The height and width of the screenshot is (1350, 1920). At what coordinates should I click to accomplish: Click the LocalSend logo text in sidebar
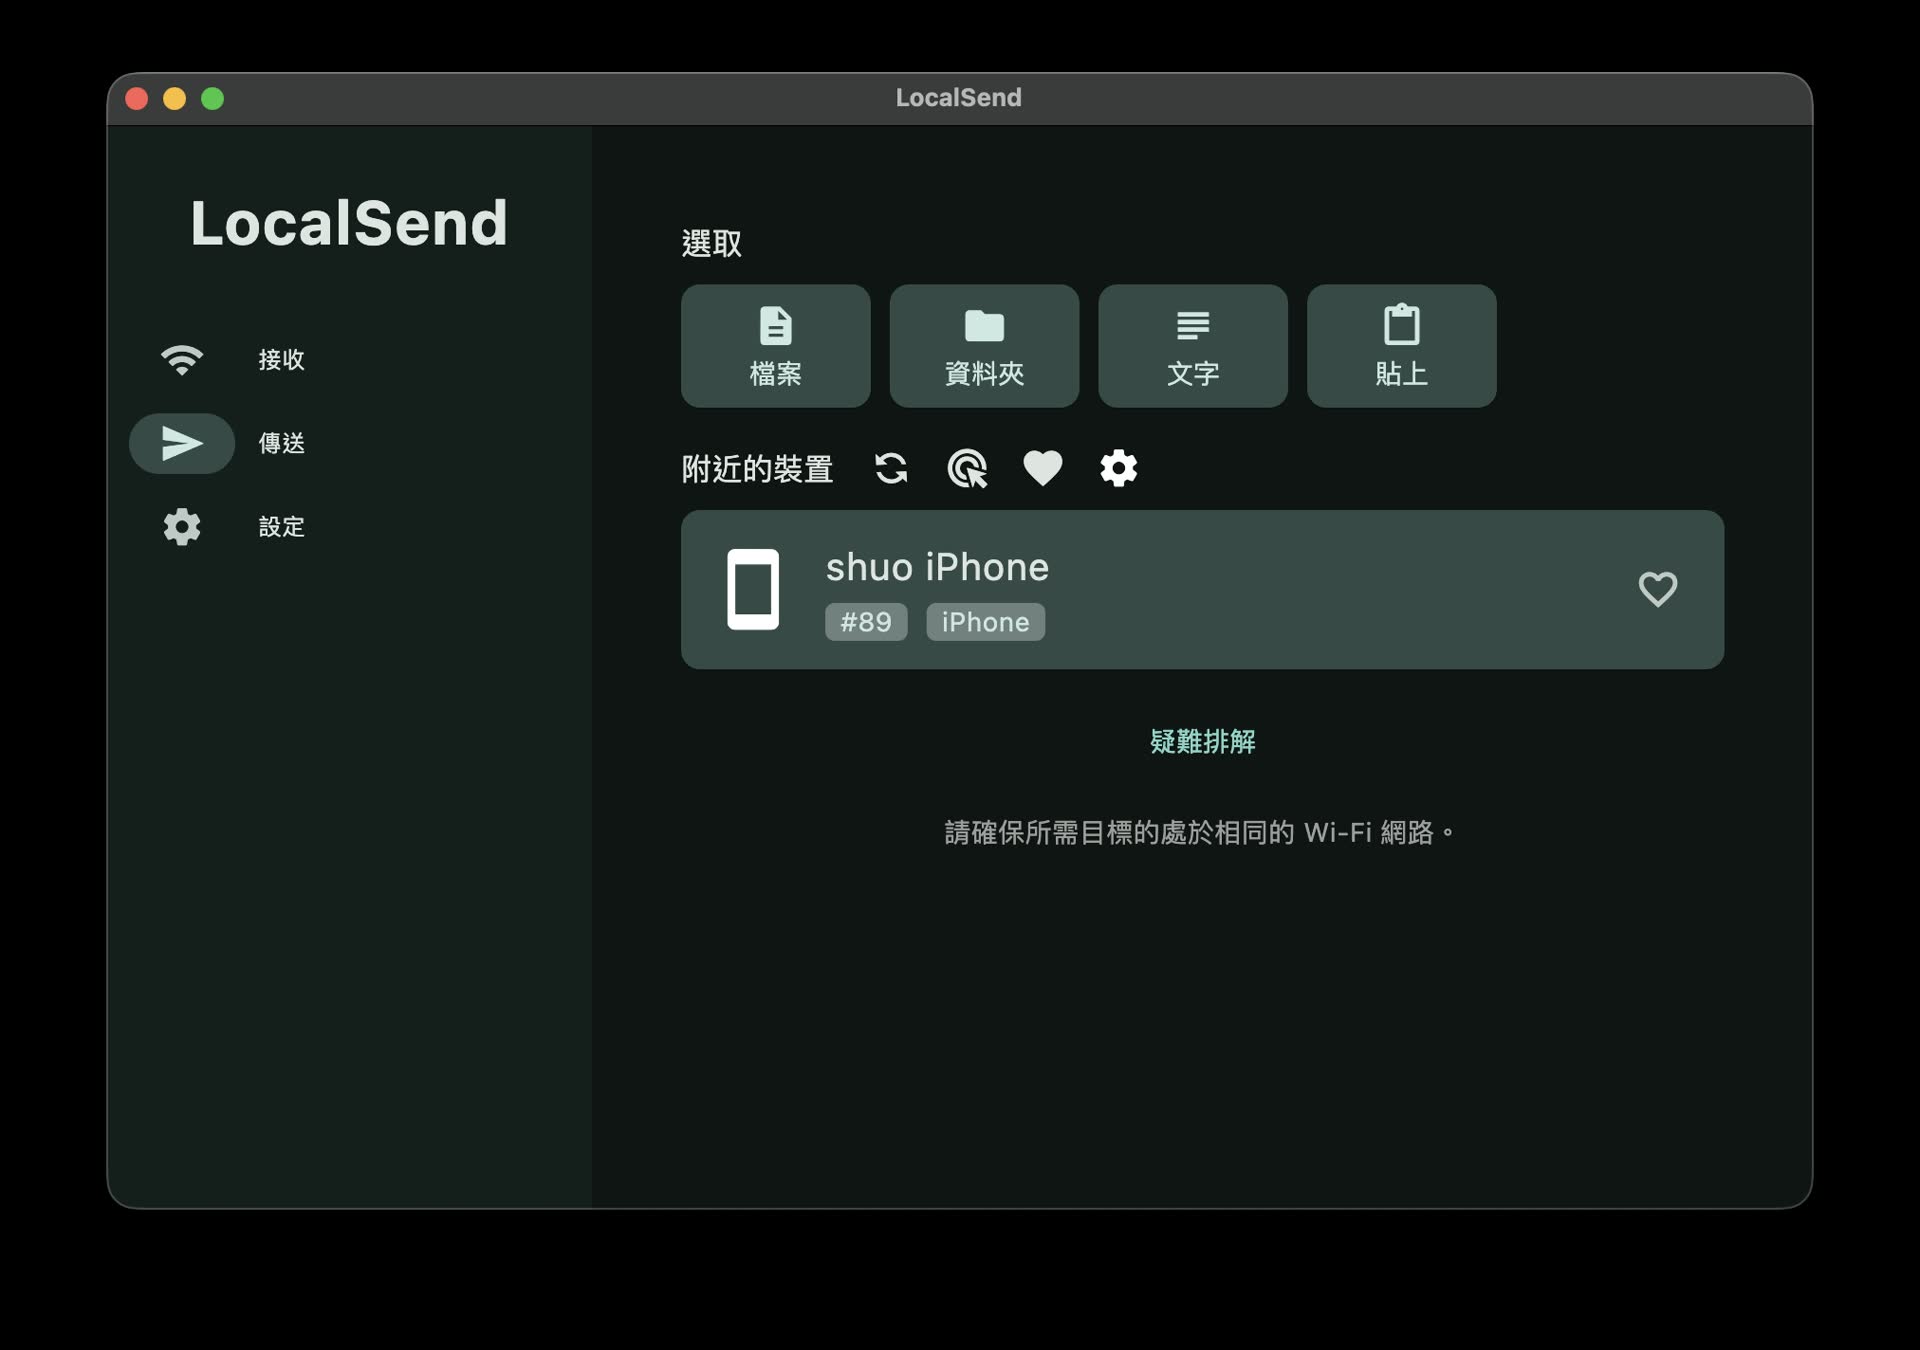pos(349,223)
